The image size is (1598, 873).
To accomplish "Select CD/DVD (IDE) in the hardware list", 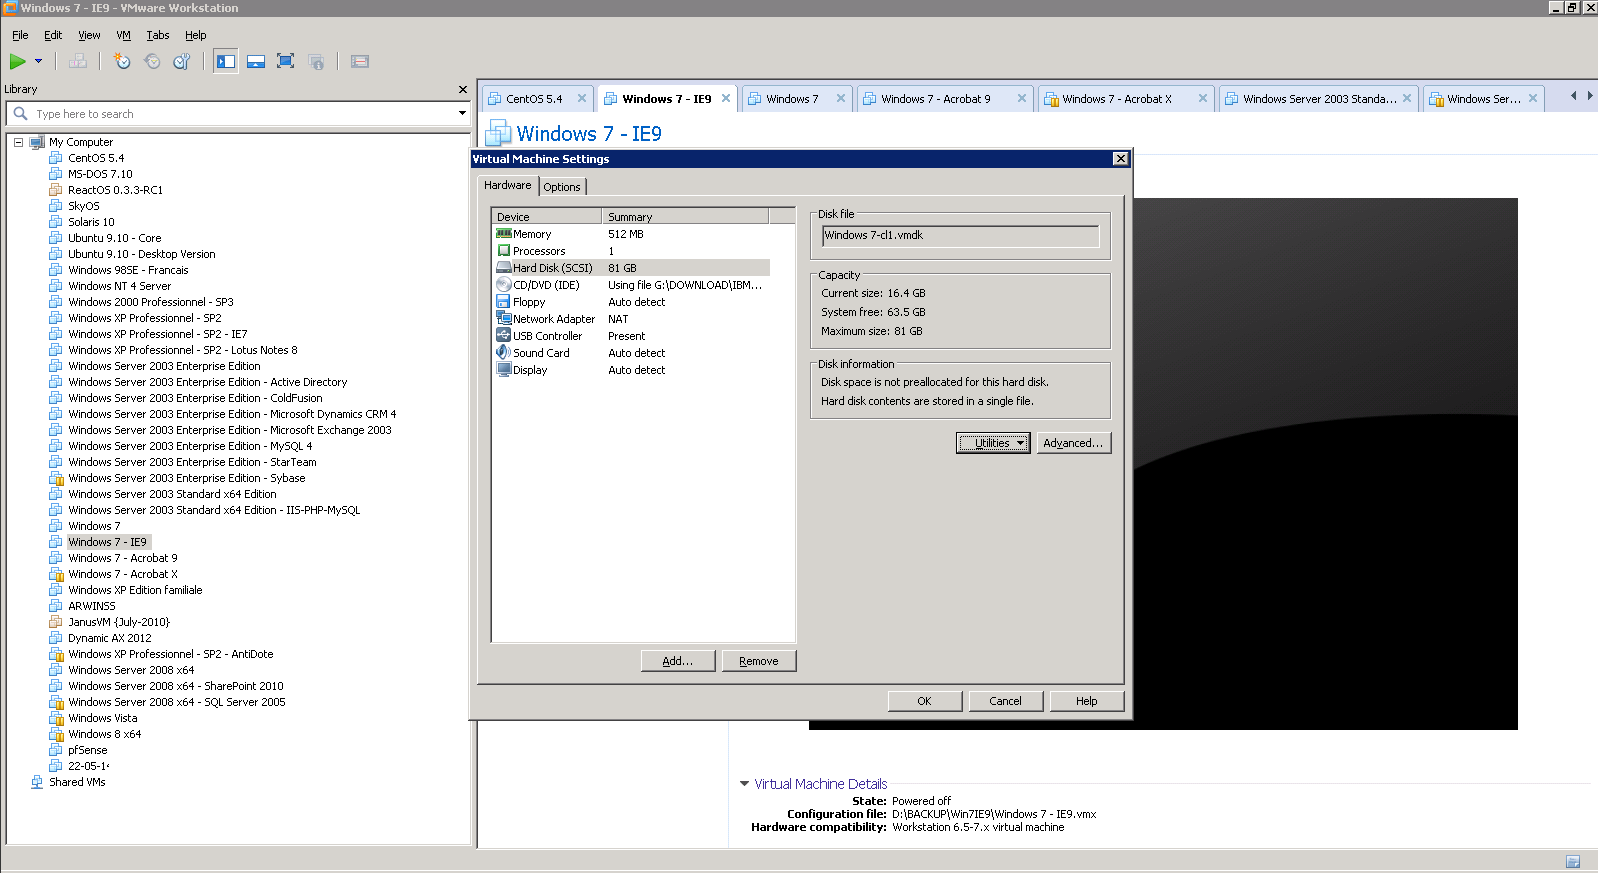I will click(545, 285).
